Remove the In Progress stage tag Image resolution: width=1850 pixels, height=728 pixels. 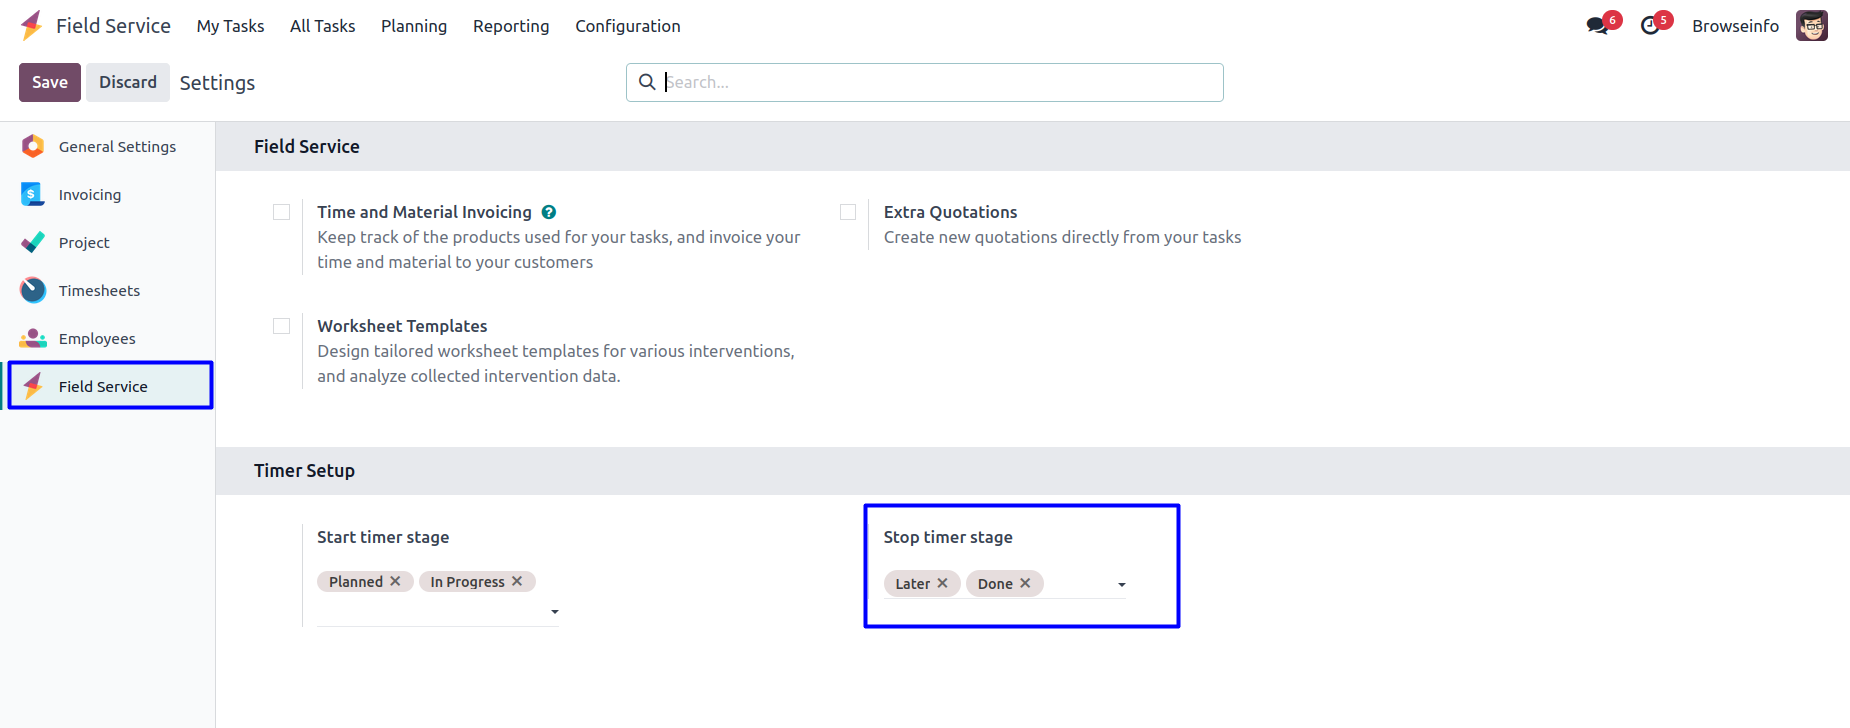tap(517, 581)
